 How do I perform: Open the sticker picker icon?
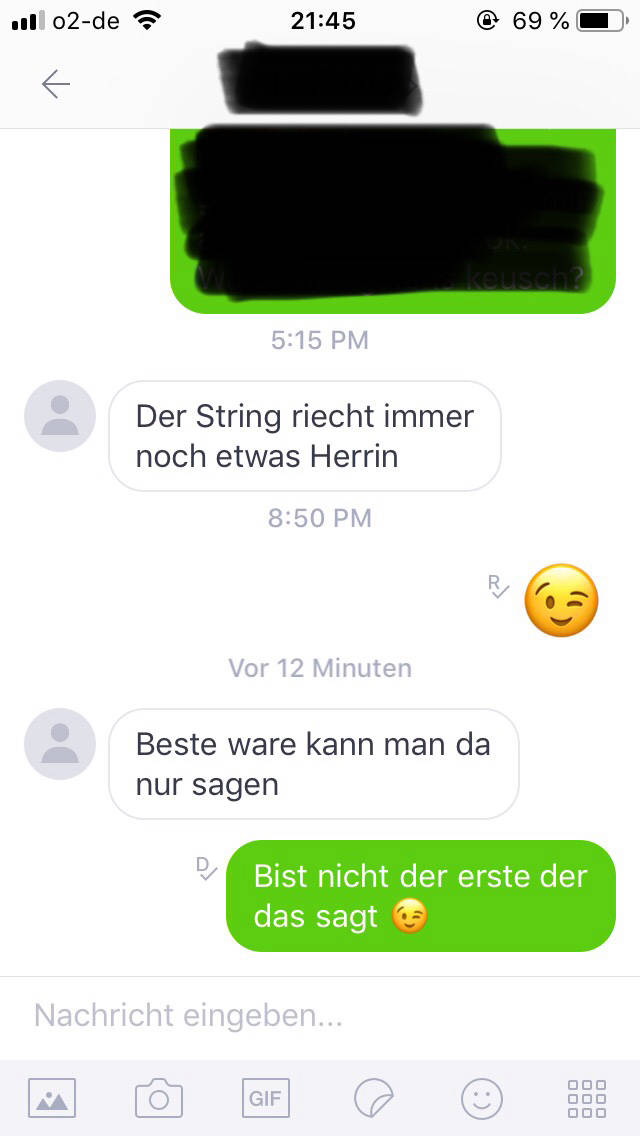pyautogui.click(x=374, y=1098)
